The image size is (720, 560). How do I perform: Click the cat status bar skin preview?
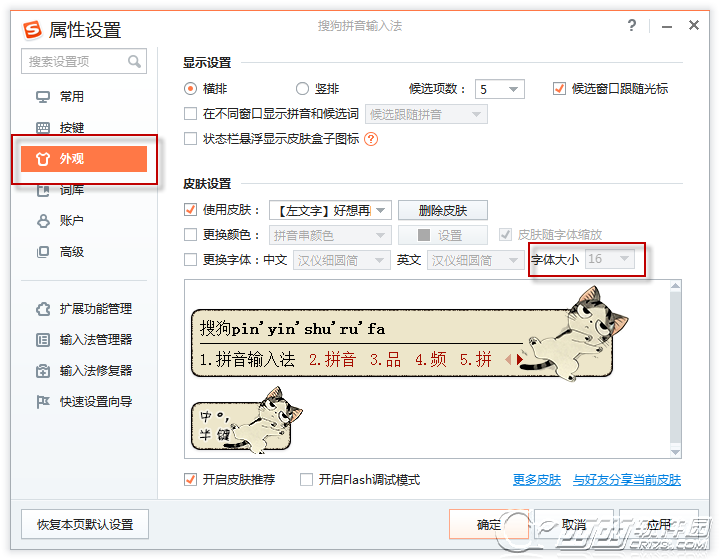pos(247,420)
